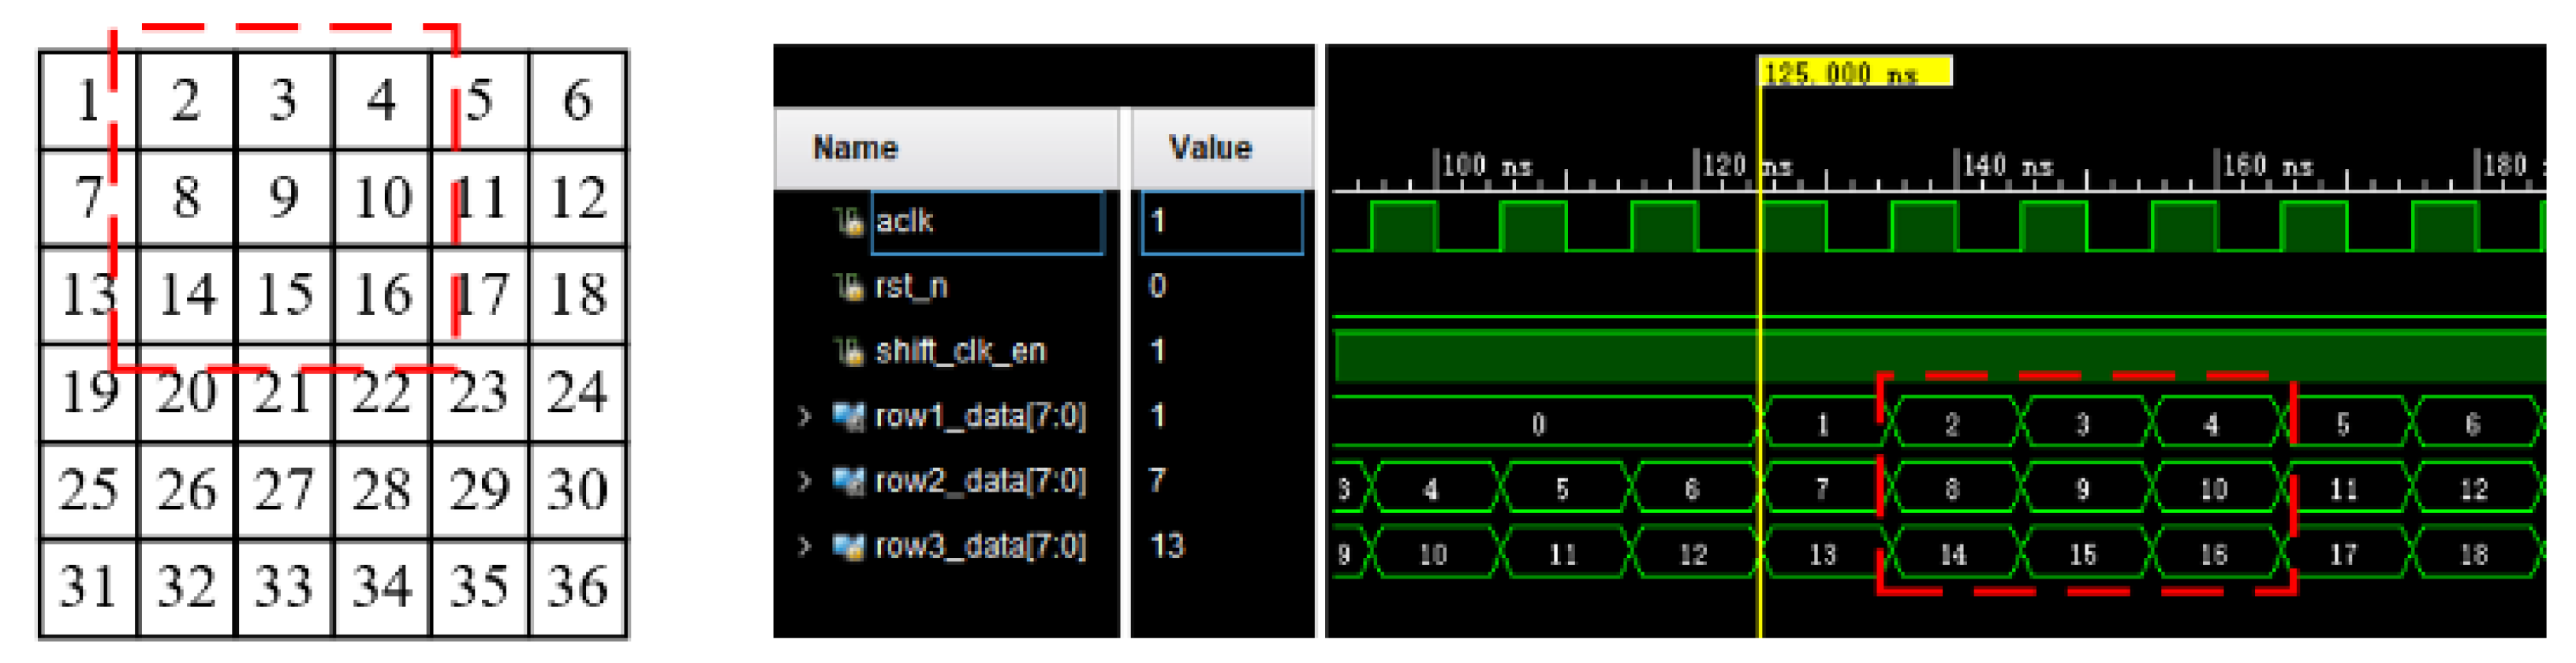Expand the row3_data[7:0] bus
Screen dimensions: 2576x663
tap(805, 546)
